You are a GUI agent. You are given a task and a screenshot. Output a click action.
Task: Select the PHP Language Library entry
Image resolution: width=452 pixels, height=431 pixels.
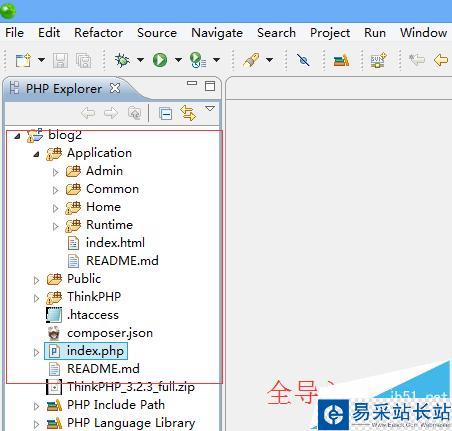click(131, 423)
